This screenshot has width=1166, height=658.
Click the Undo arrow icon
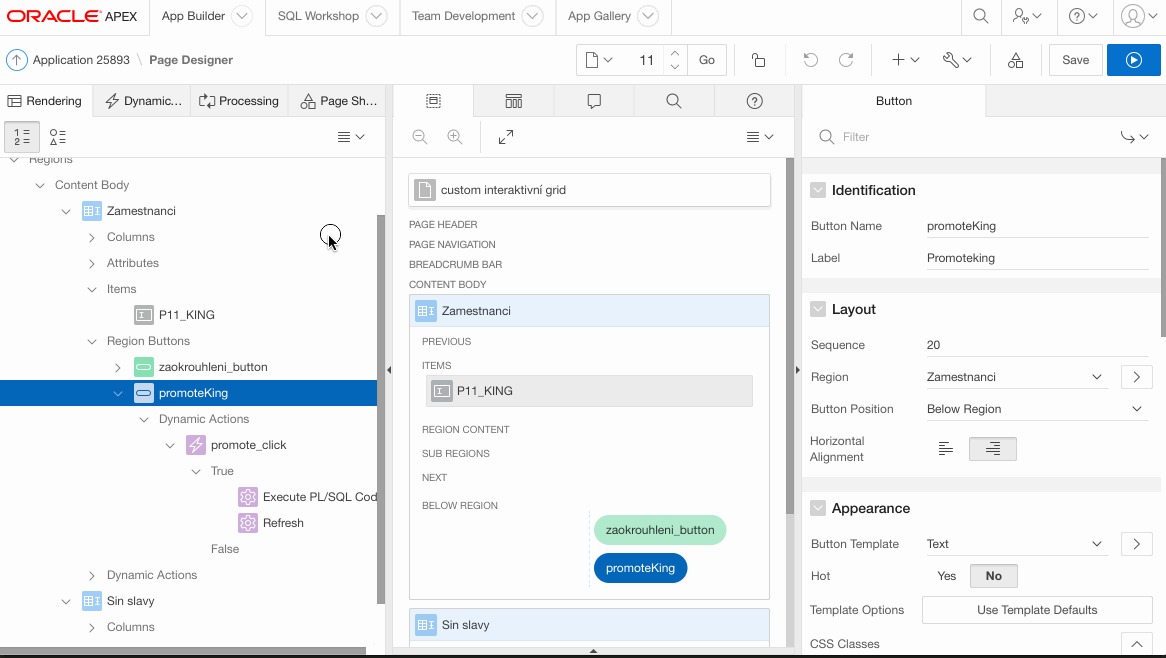click(x=810, y=60)
